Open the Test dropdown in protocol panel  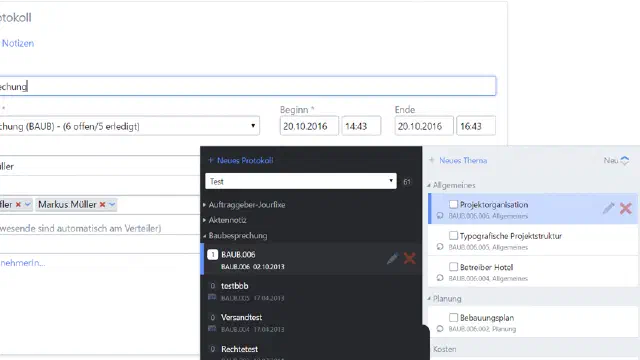[301, 181]
